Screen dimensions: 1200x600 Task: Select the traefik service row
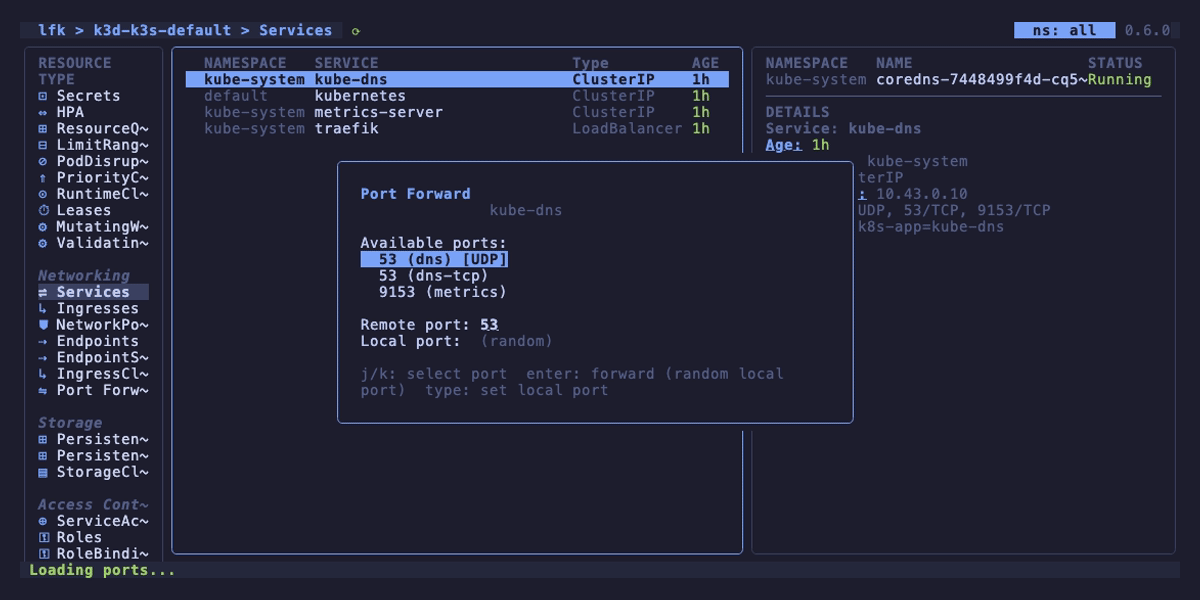coord(457,128)
